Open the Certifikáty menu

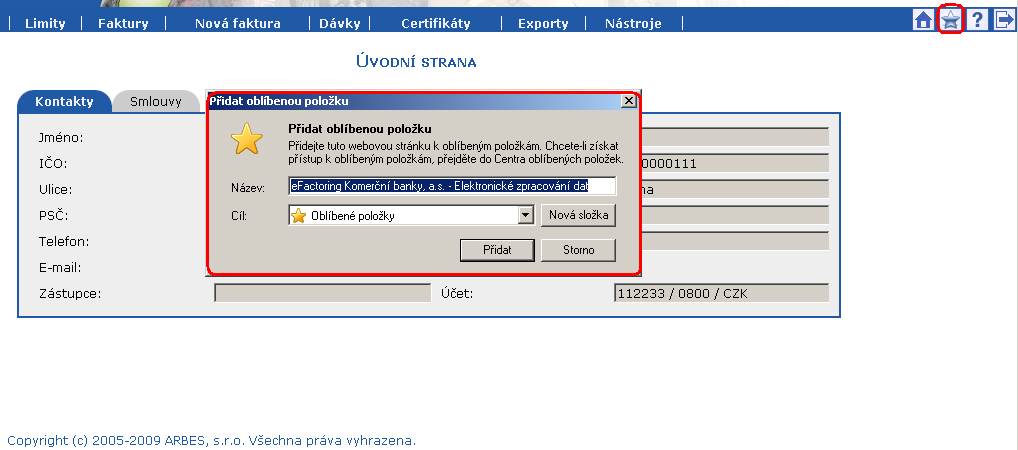click(x=436, y=23)
